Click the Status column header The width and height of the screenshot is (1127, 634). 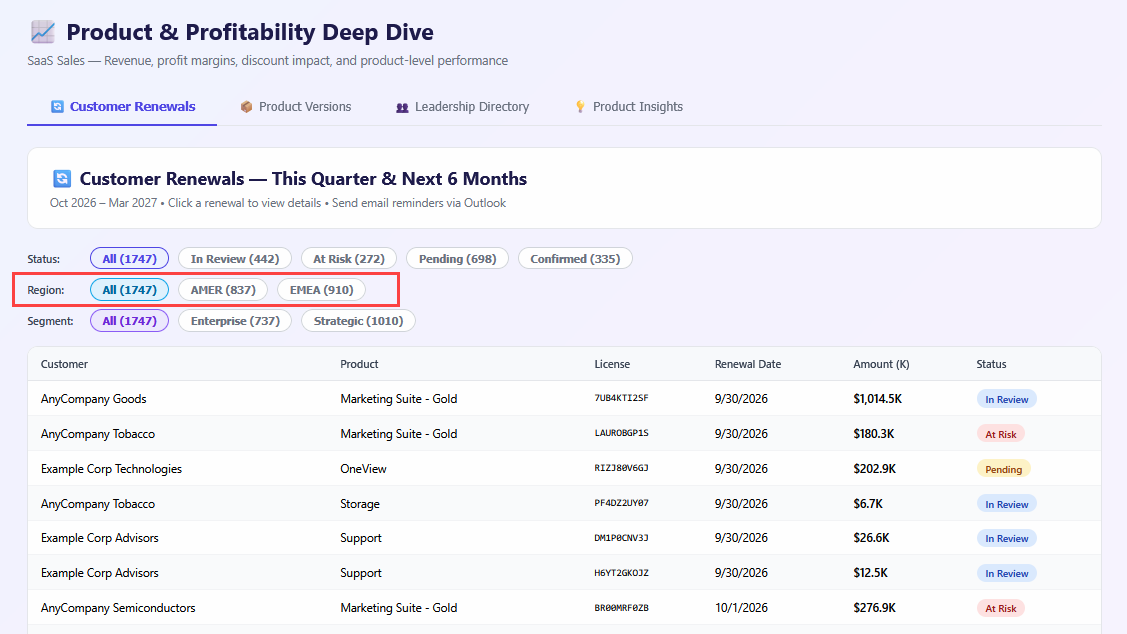click(x=991, y=364)
